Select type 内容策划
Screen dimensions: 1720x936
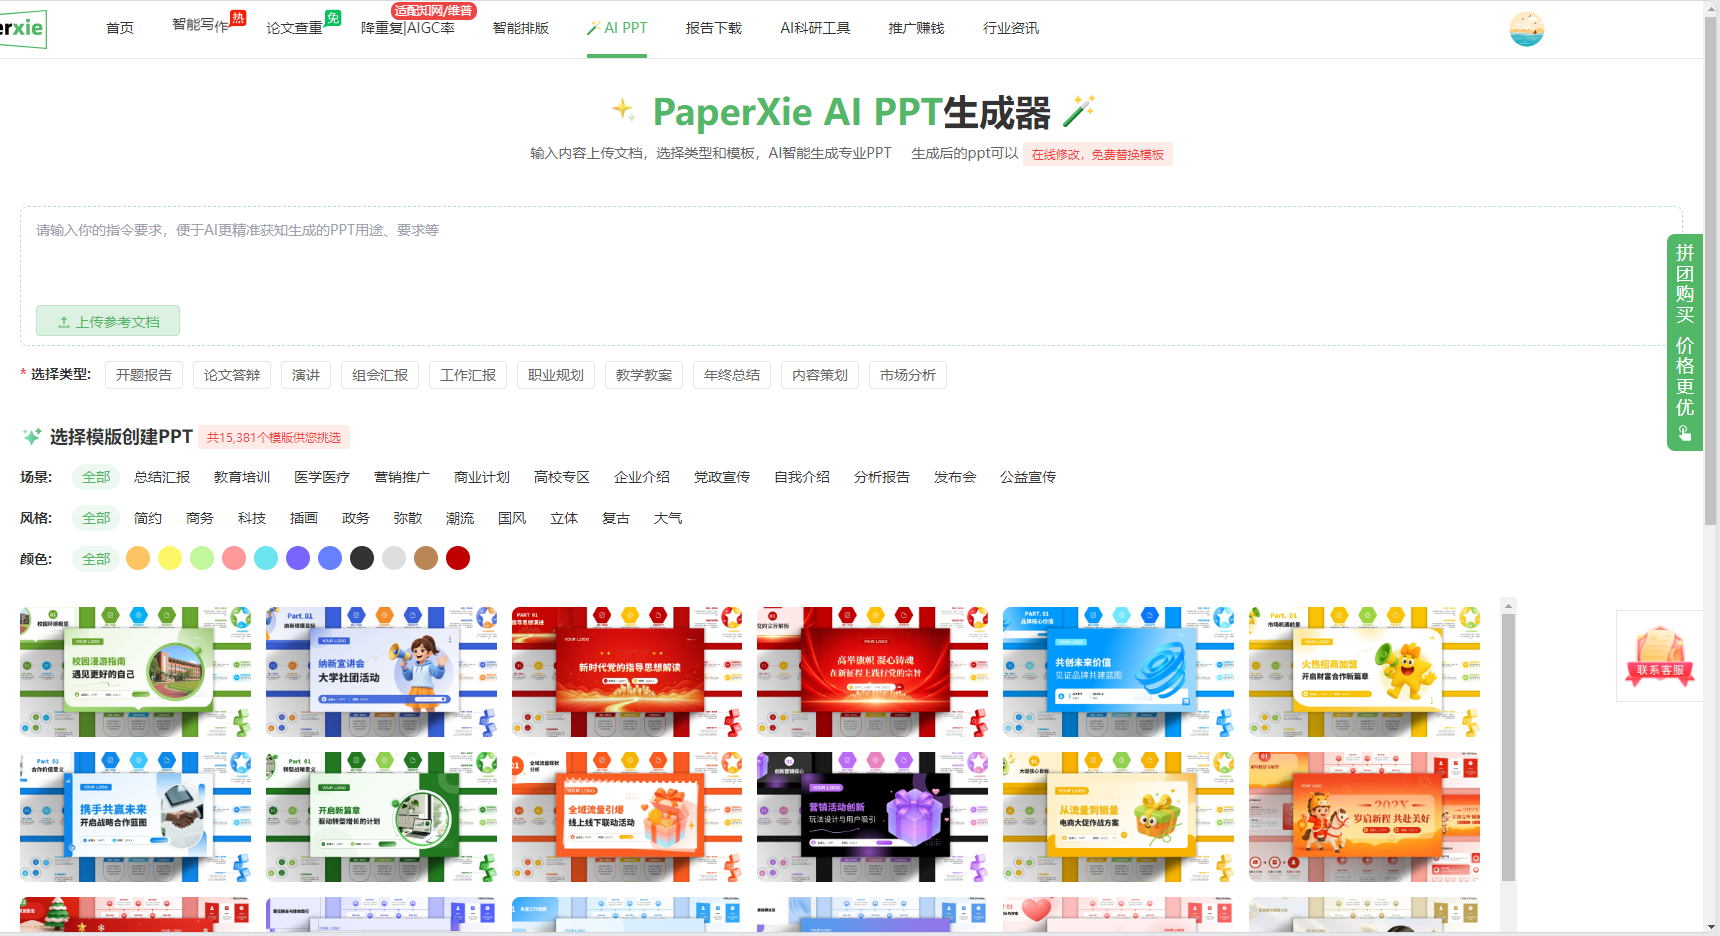[x=820, y=375]
